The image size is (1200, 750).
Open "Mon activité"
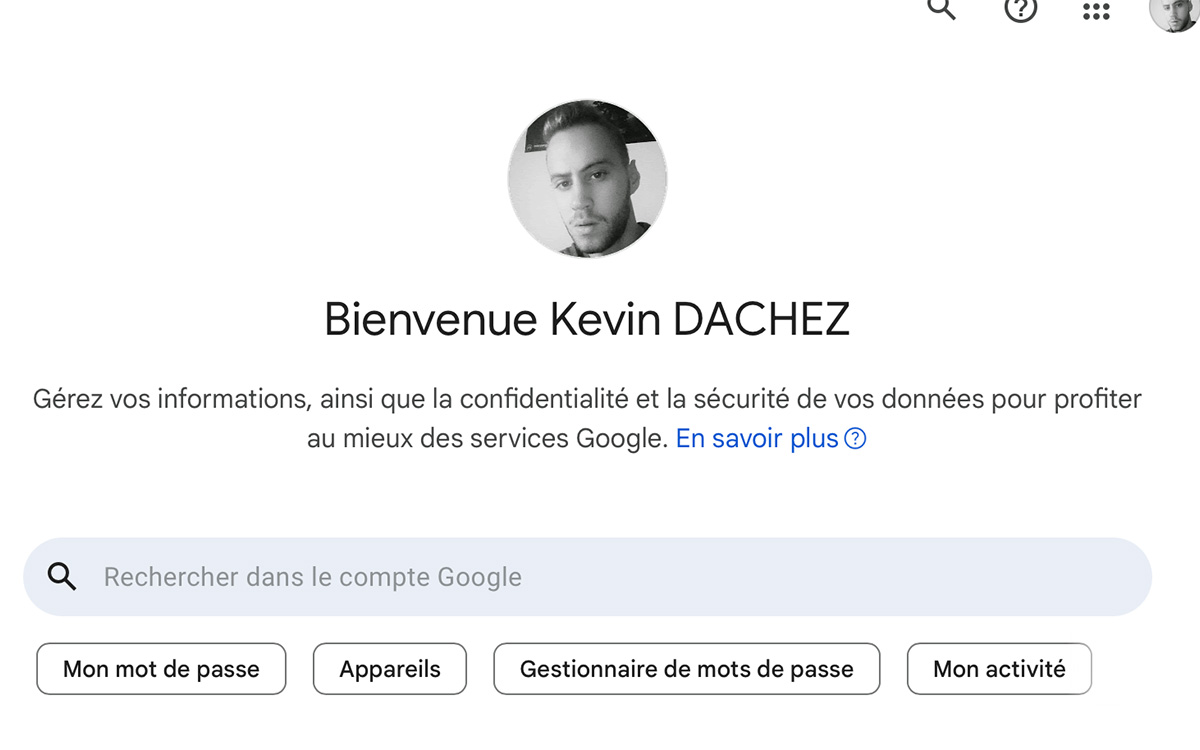point(999,668)
